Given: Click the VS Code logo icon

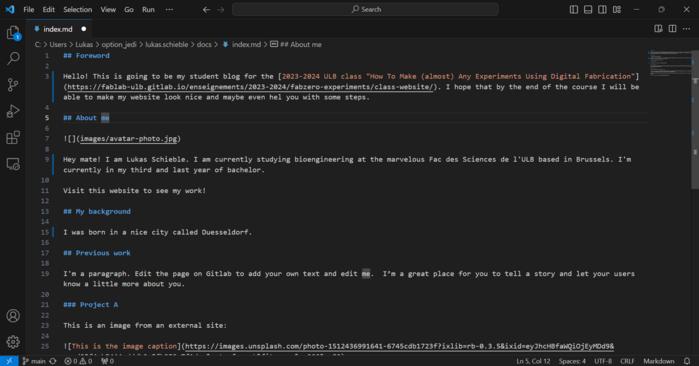Looking at the screenshot, I should pos(10,9).
